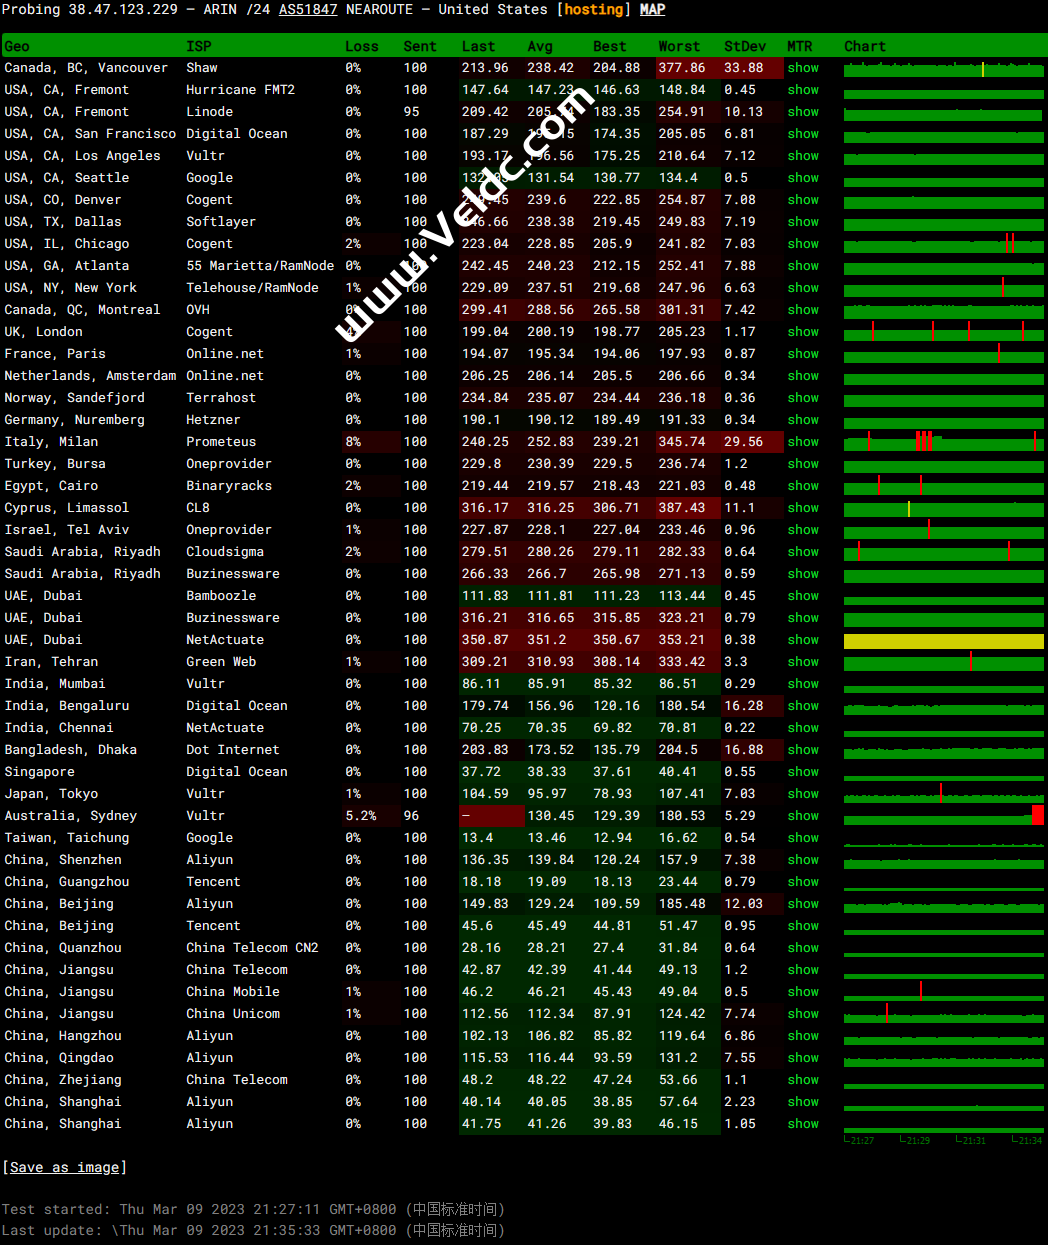The image size is (1048, 1245).
Task: Show MTR for Canada, BC, Vancouver Shaw
Action: pos(802,68)
